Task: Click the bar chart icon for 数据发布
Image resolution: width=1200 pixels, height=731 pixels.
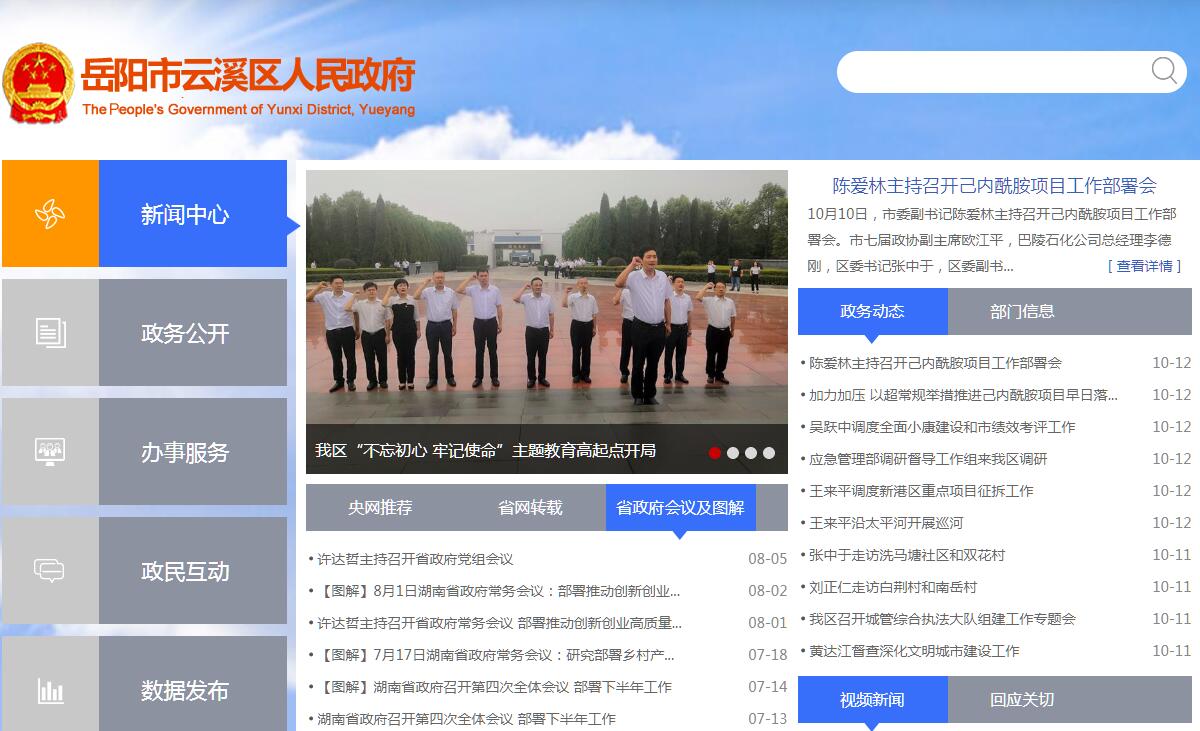Action: pyautogui.click(x=50, y=690)
